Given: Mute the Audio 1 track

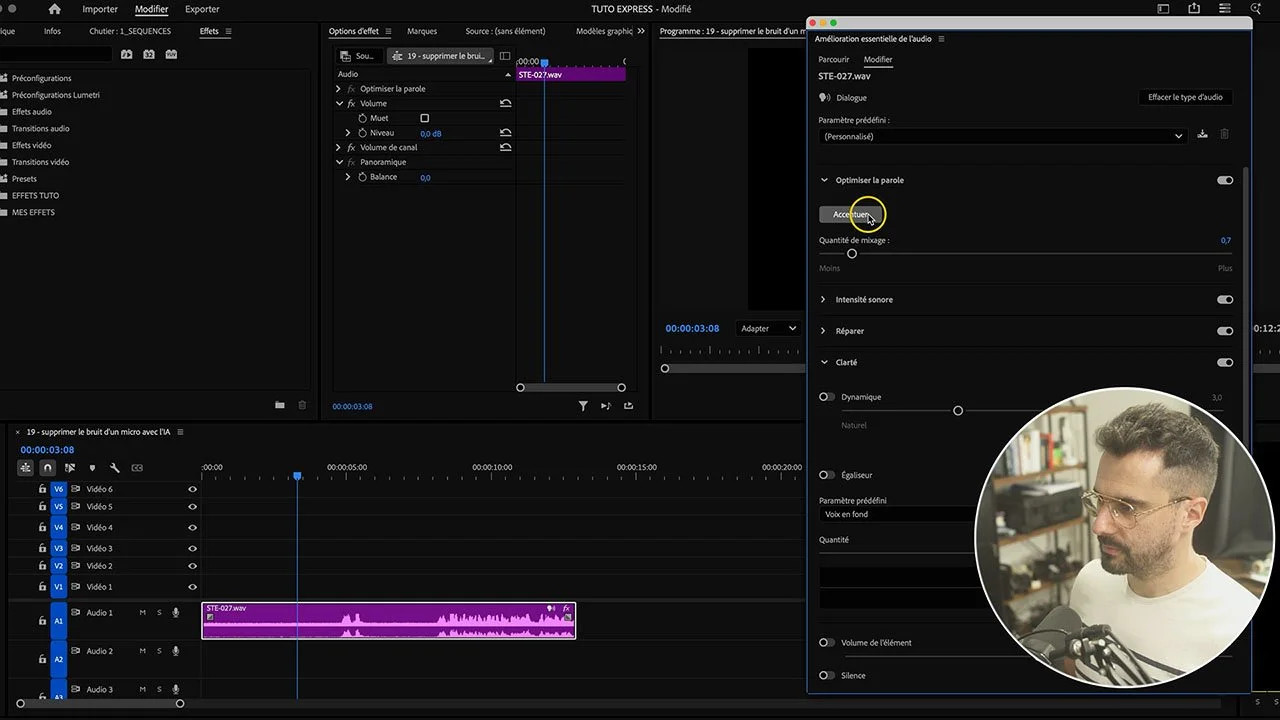Looking at the screenshot, I should coord(142,612).
